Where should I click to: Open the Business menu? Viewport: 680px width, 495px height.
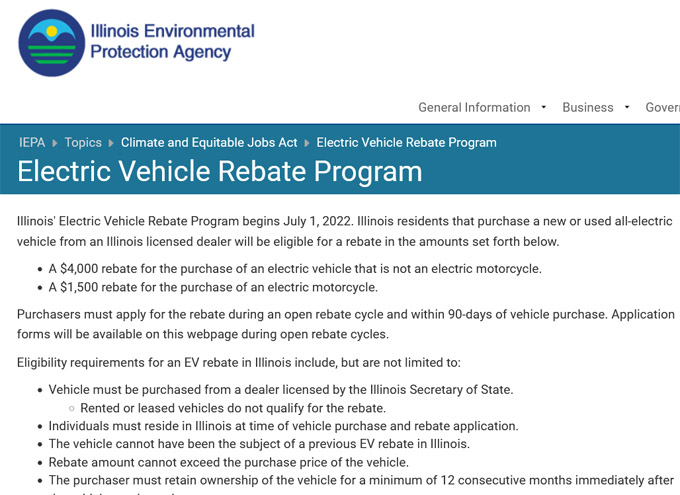(588, 107)
